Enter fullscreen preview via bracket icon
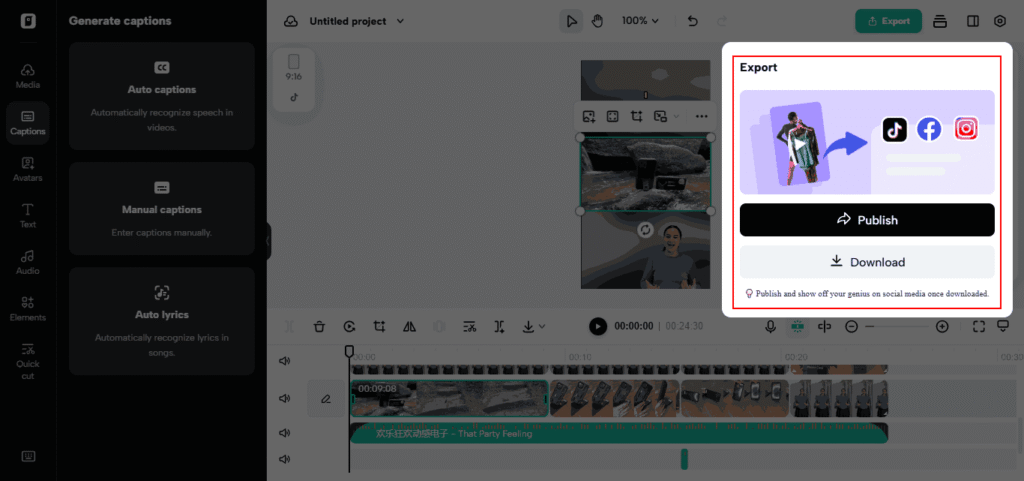 tap(978, 326)
